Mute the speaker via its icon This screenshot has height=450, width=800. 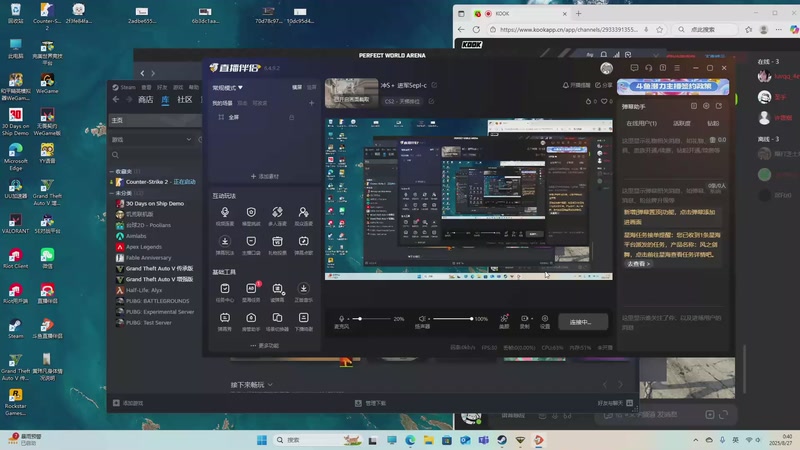coord(422,318)
